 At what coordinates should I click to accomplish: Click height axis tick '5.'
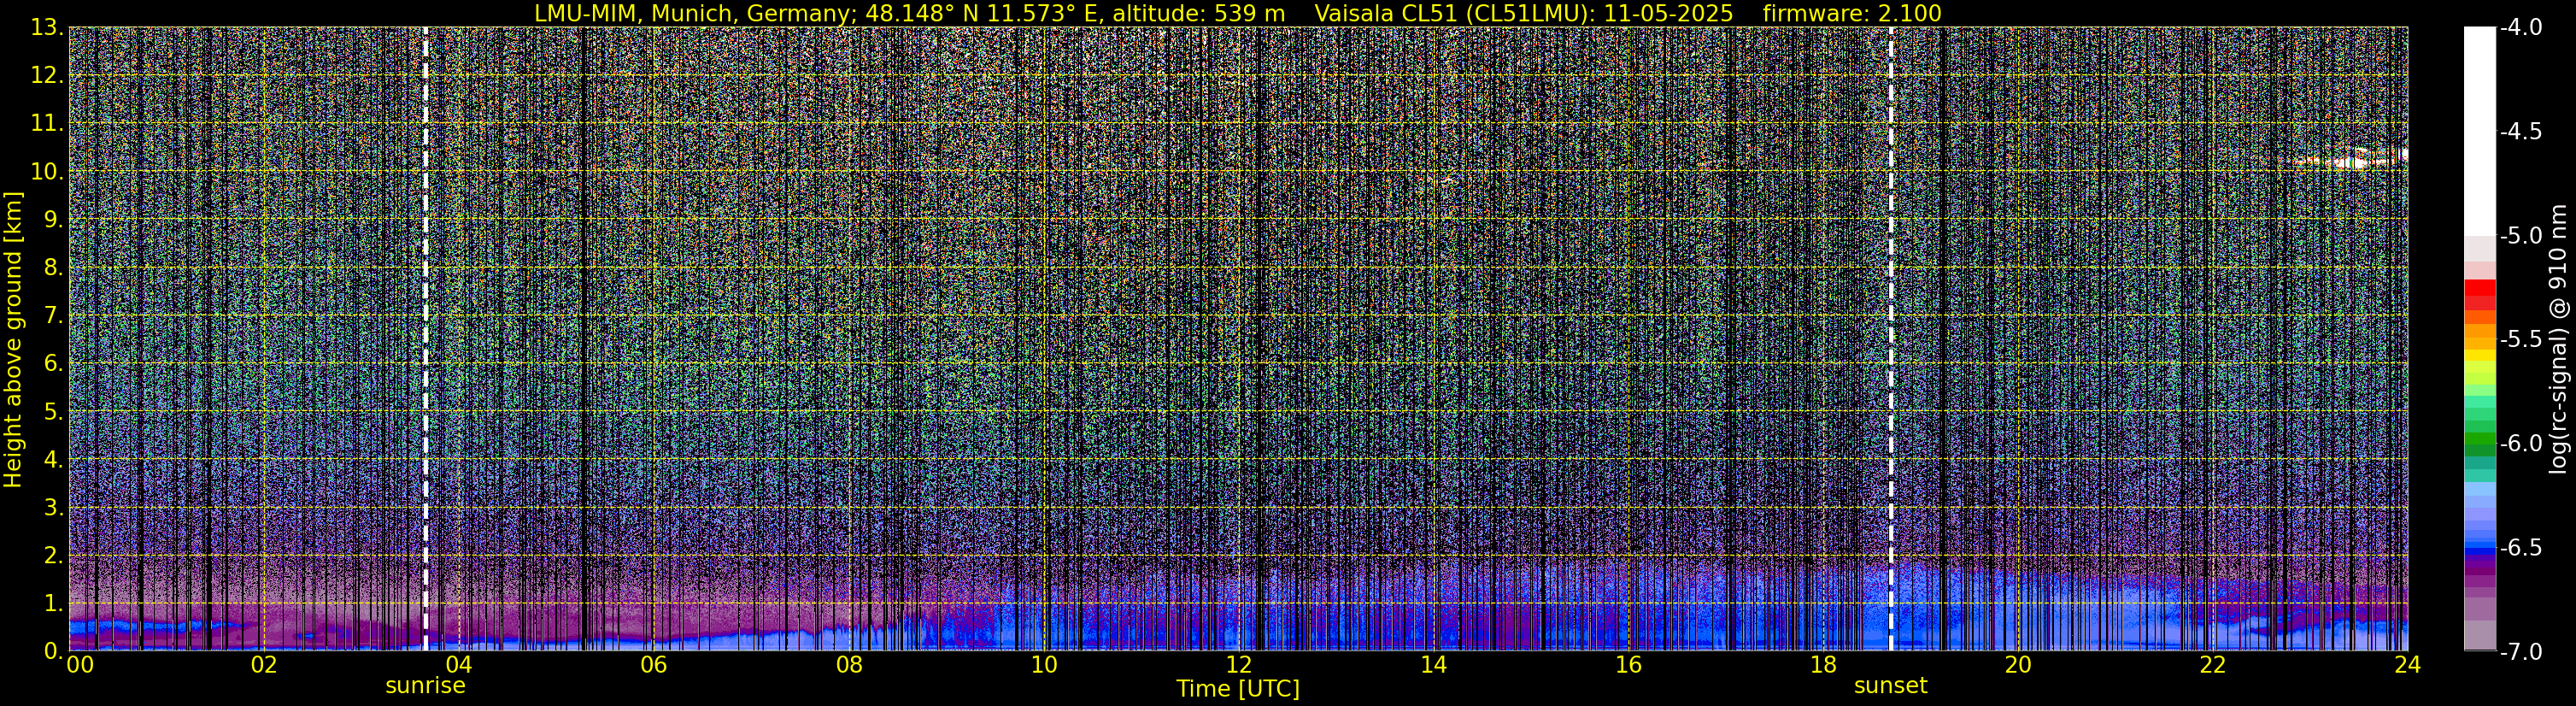click(53, 412)
